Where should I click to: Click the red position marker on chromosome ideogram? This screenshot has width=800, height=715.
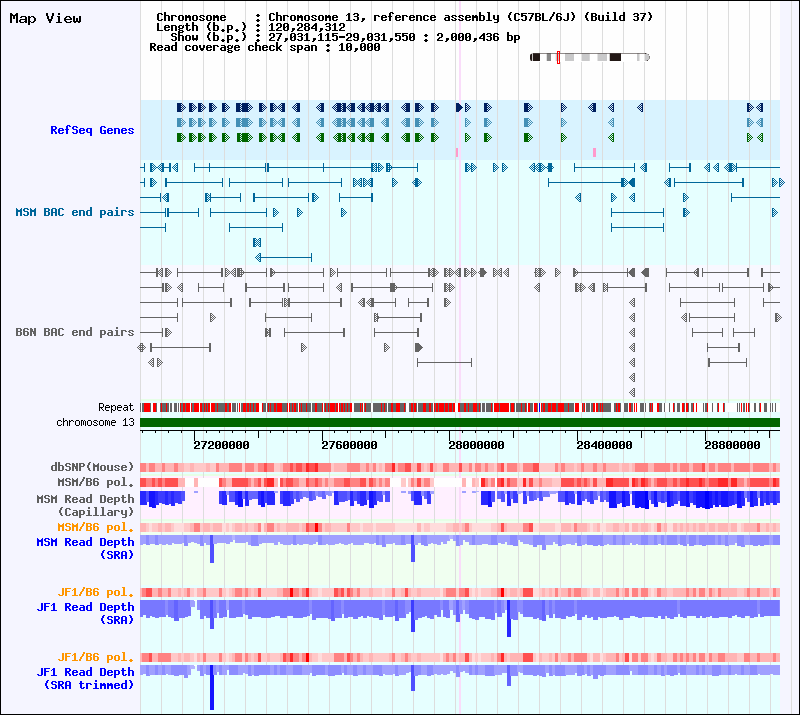pyautogui.click(x=558, y=57)
